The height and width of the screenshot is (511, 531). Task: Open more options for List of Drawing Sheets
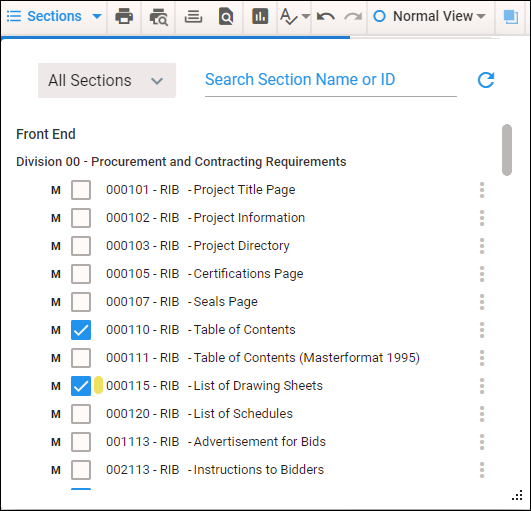coord(482,386)
